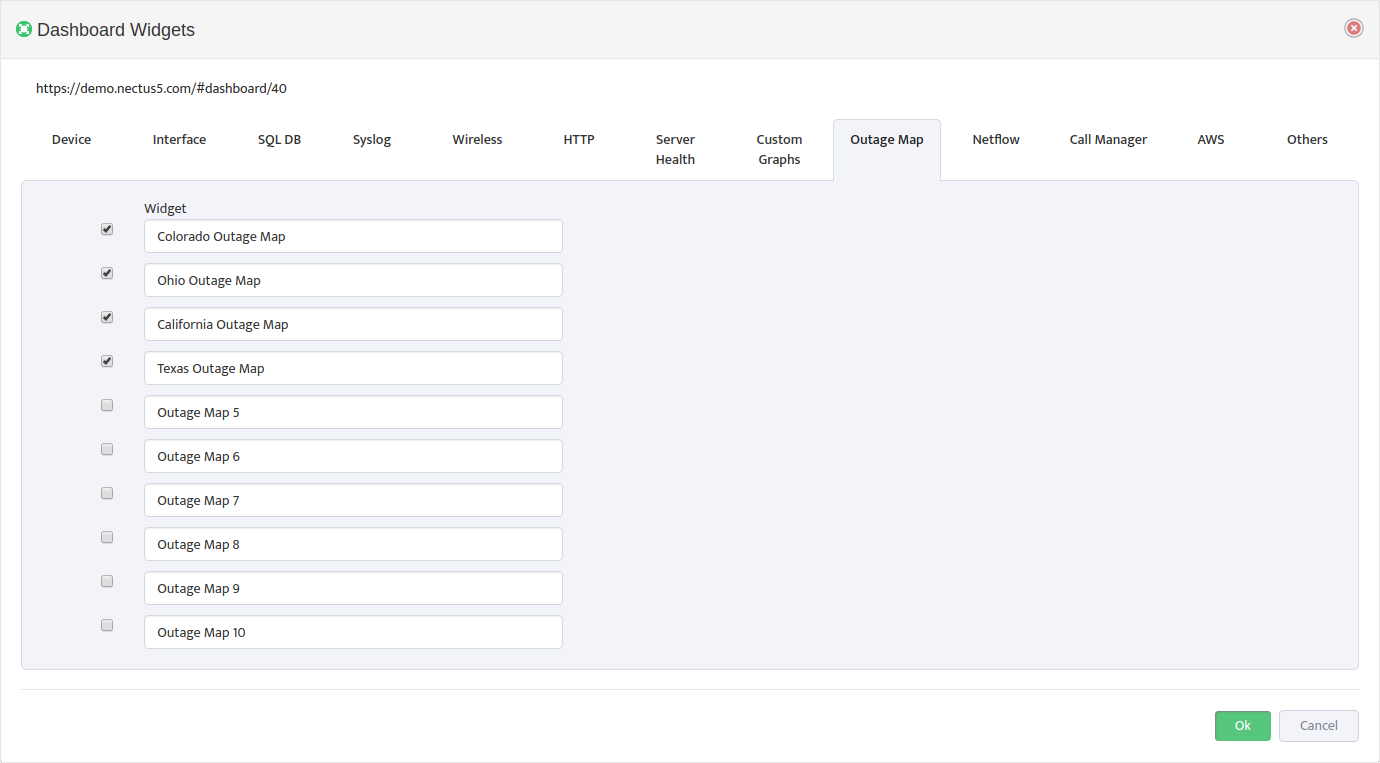Screen dimensions: 1380x763
Task: Click the demo.nectus5.com dashboard URL text
Action: (x=162, y=88)
